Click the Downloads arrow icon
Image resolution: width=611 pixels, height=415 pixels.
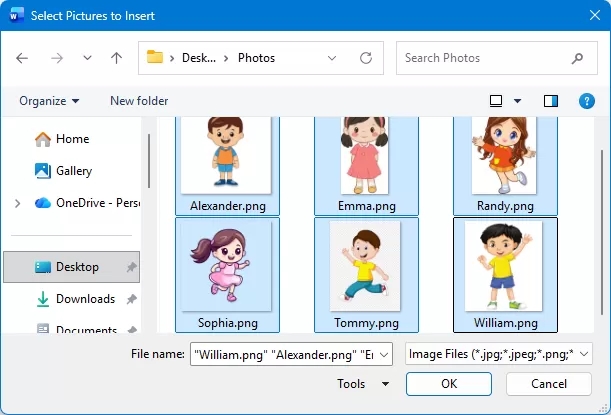coord(43,299)
